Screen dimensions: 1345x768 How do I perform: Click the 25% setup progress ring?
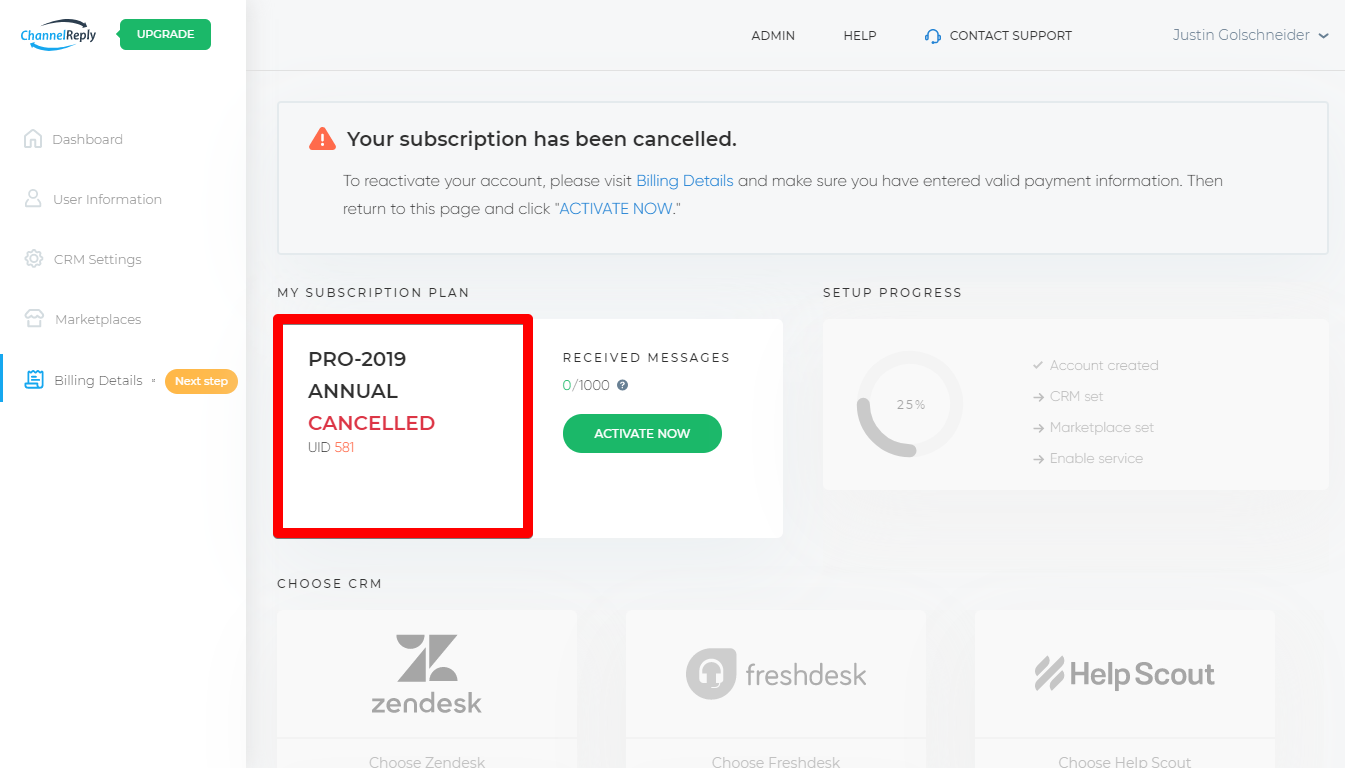[x=910, y=404]
